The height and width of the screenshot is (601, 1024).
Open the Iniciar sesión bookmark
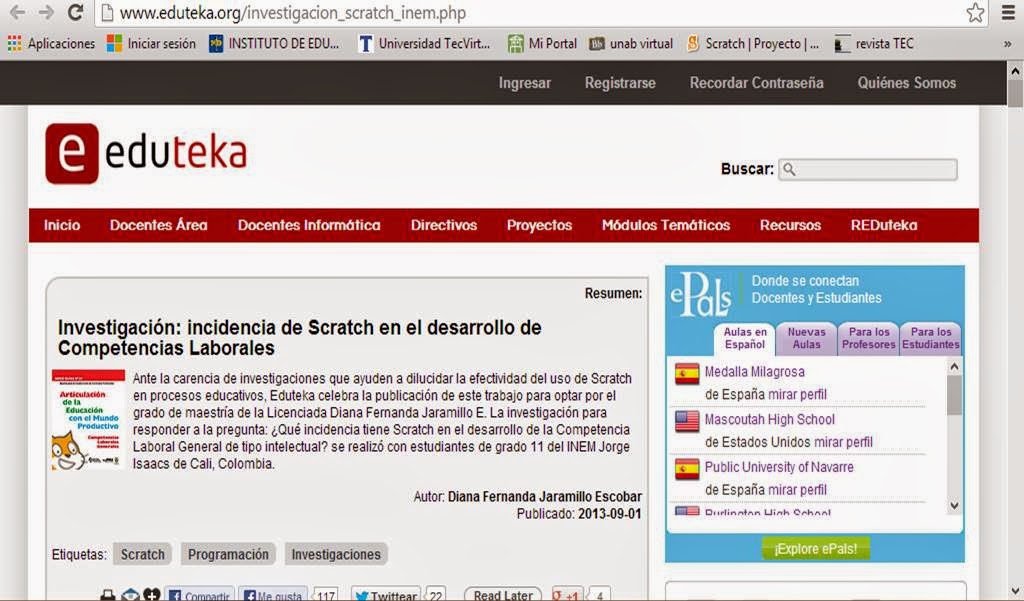coord(152,44)
